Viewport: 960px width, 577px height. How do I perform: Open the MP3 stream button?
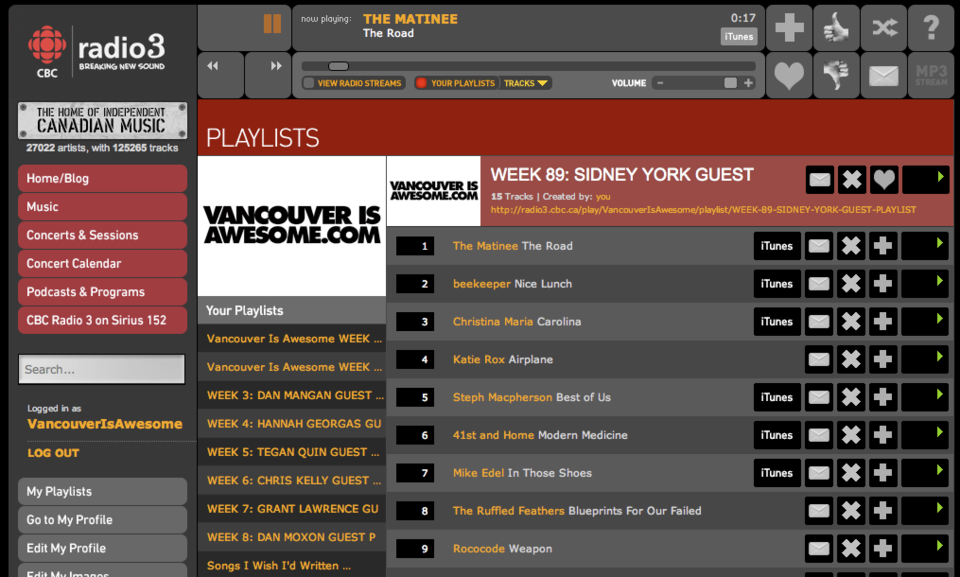click(931, 75)
